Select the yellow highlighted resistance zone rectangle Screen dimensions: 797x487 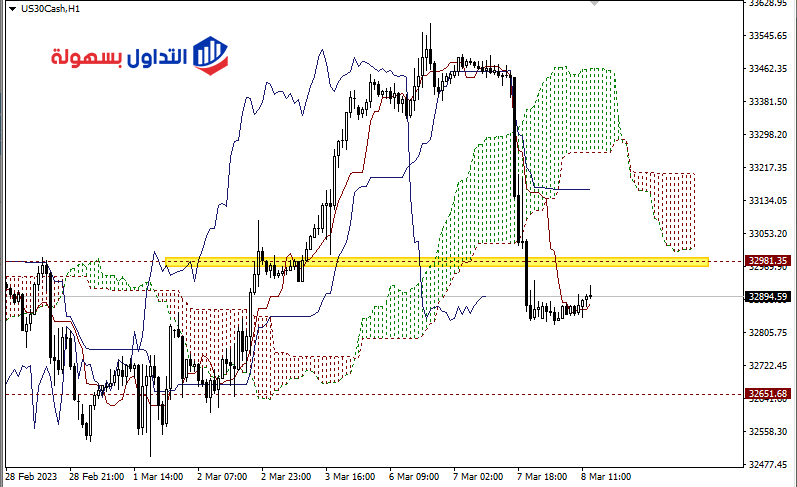point(437,262)
